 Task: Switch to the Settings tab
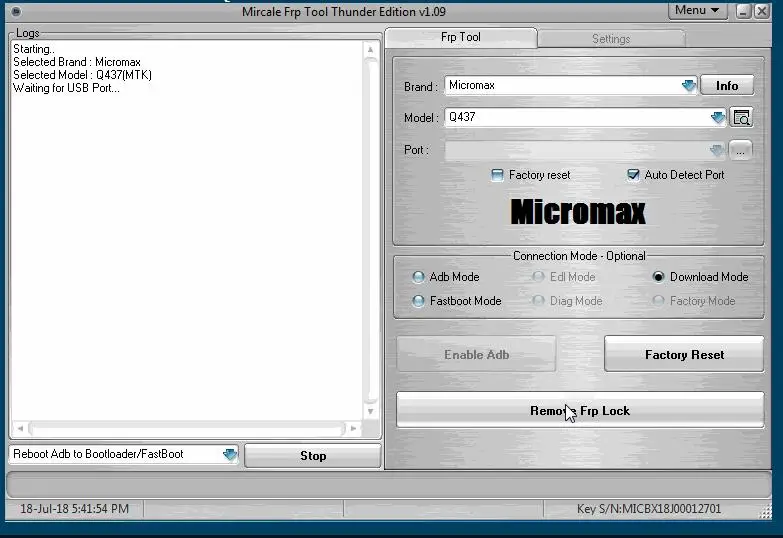pos(611,39)
